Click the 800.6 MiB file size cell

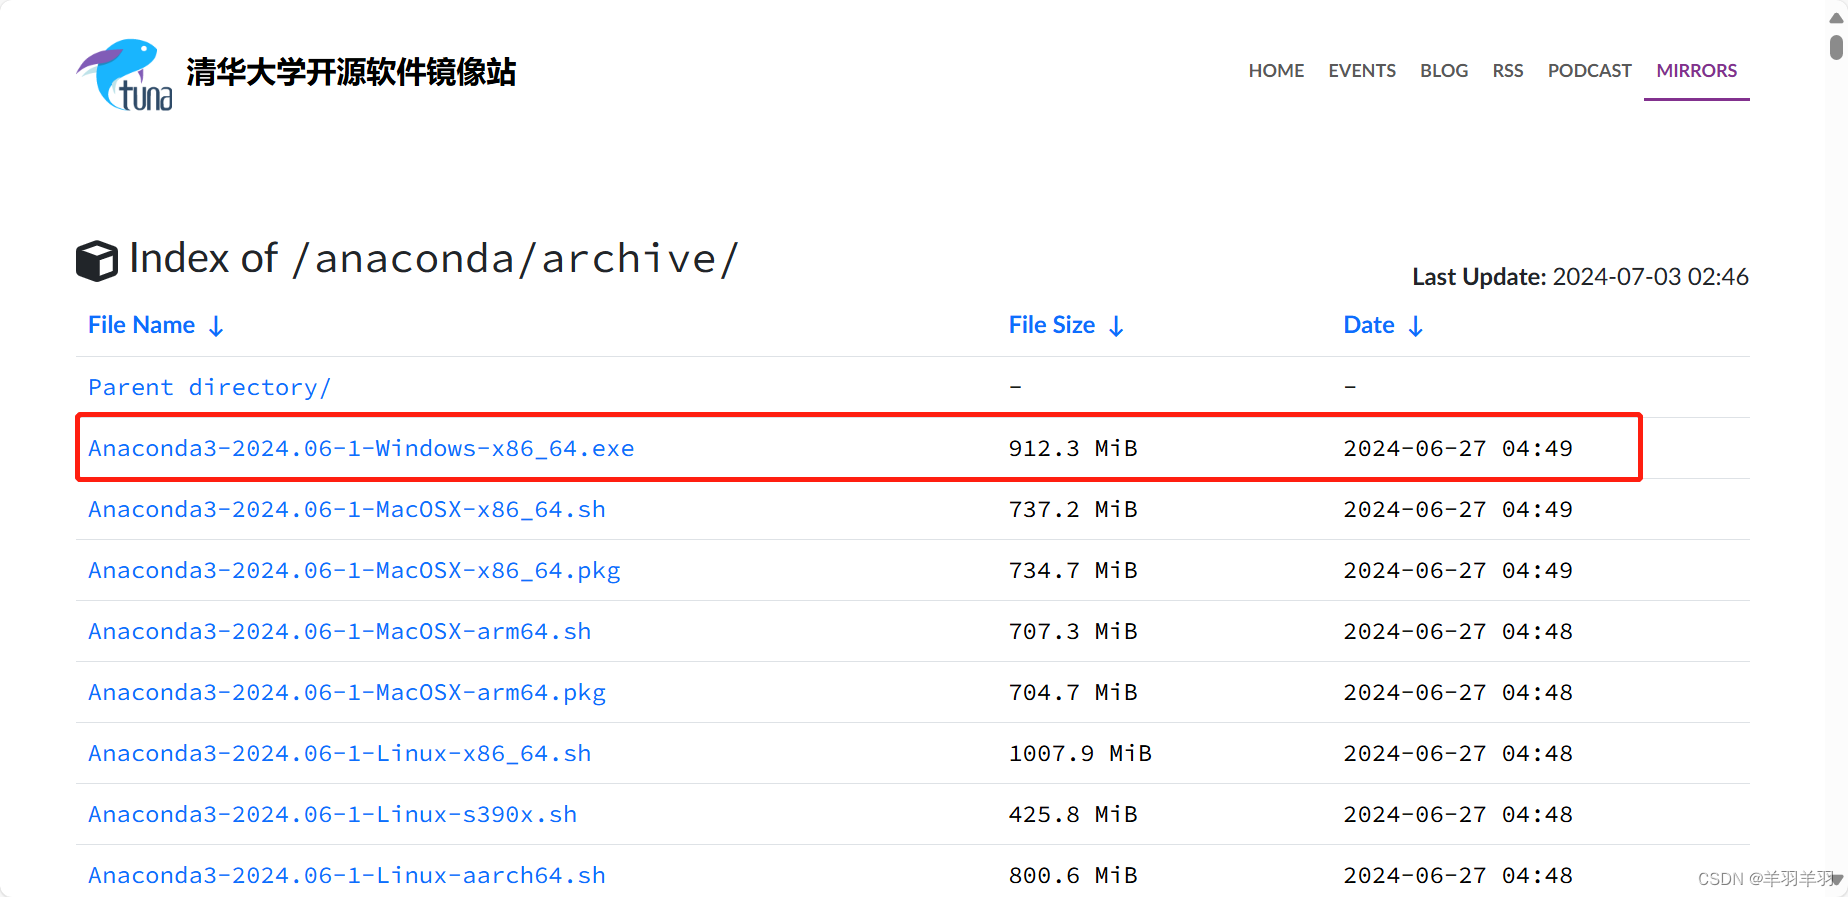tap(1073, 875)
